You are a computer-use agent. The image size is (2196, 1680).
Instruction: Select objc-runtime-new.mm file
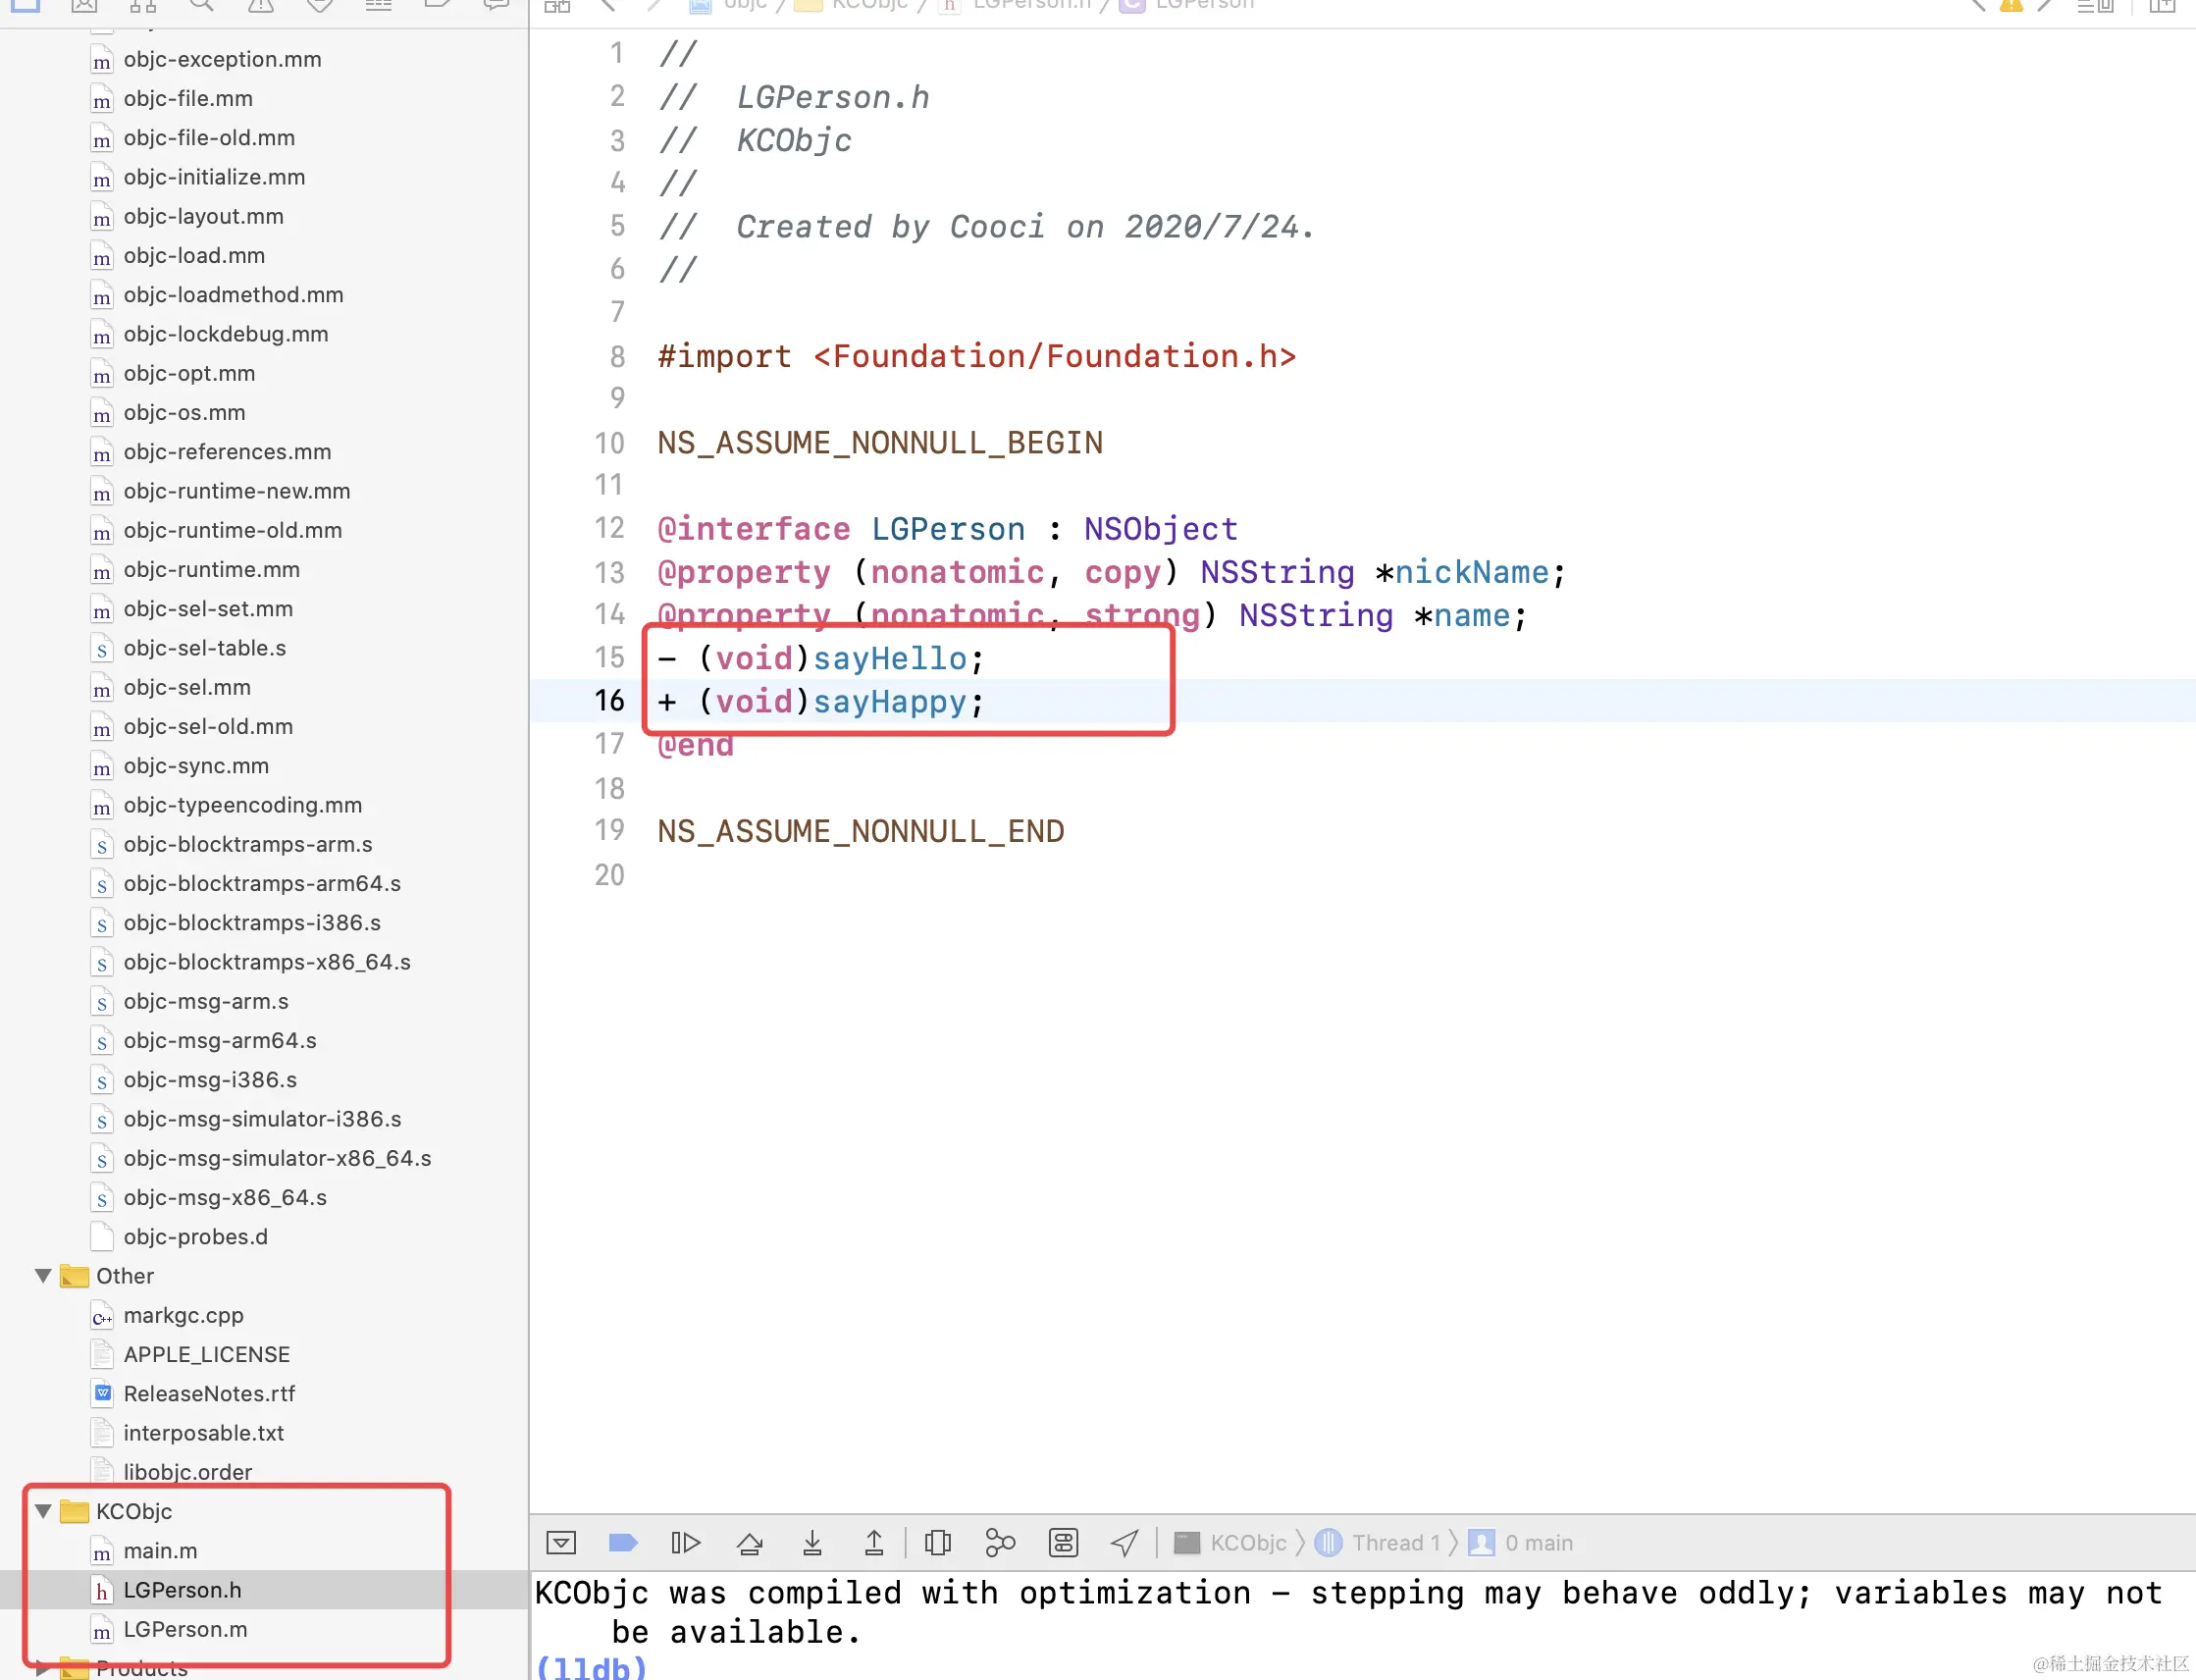coord(236,491)
